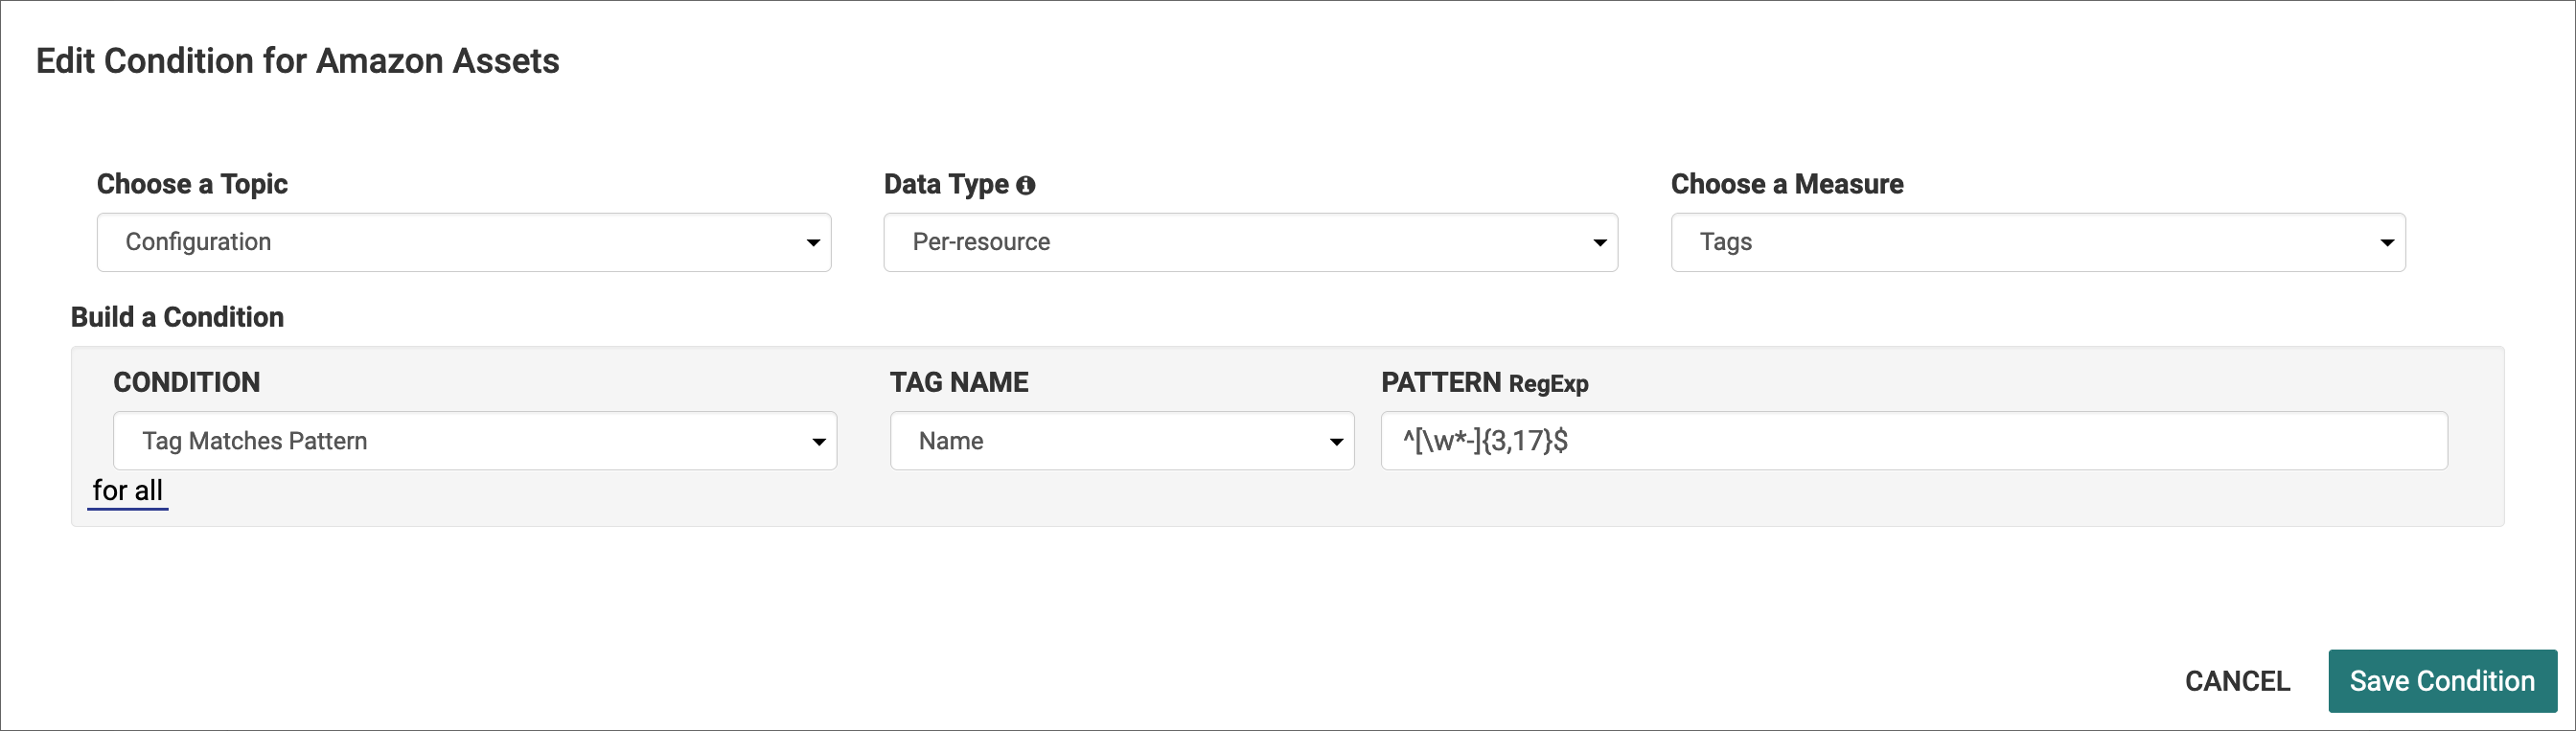Viewport: 2576px width, 731px height.
Task: Open the Tag Name dropdown
Action: 1121,441
